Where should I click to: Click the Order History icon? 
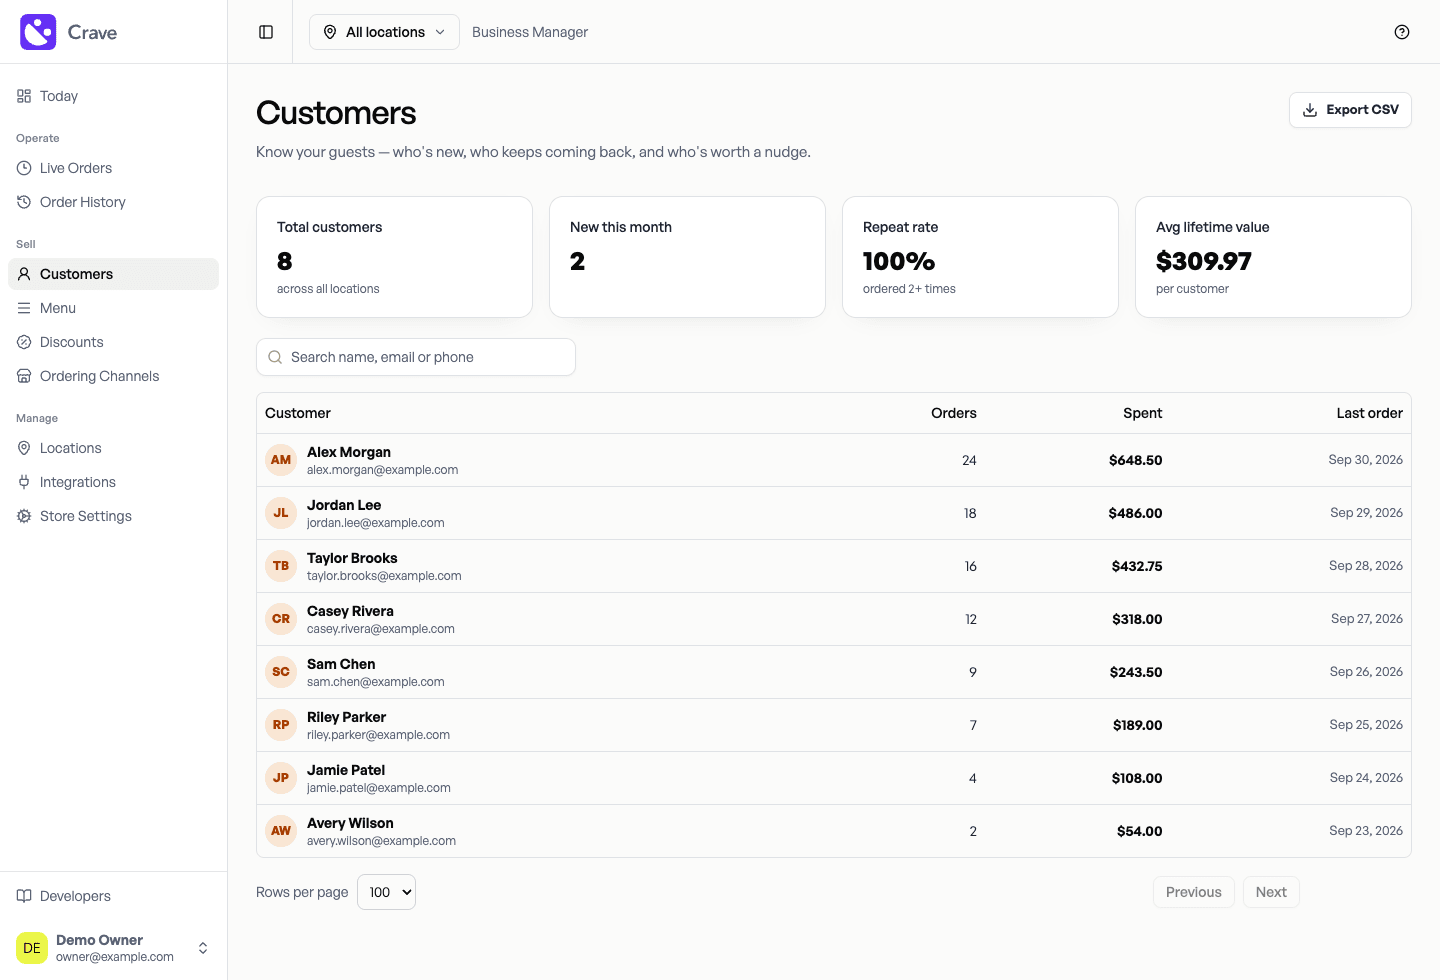click(24, 202)
